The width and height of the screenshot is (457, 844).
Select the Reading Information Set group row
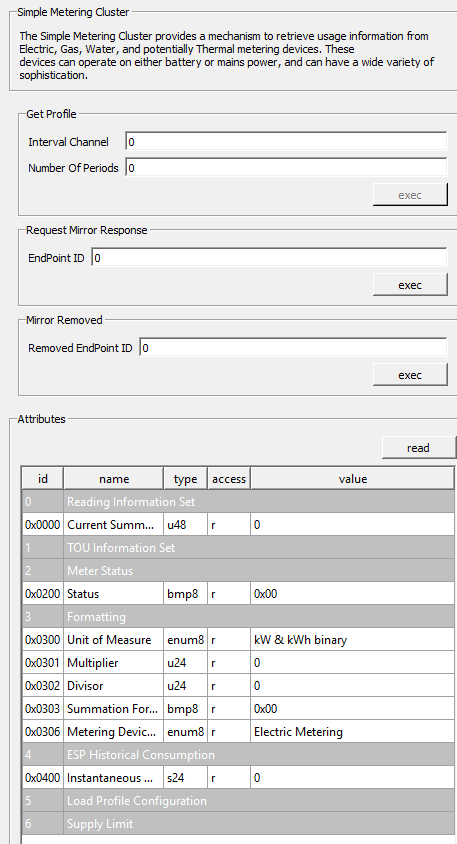tap(238, 502)
